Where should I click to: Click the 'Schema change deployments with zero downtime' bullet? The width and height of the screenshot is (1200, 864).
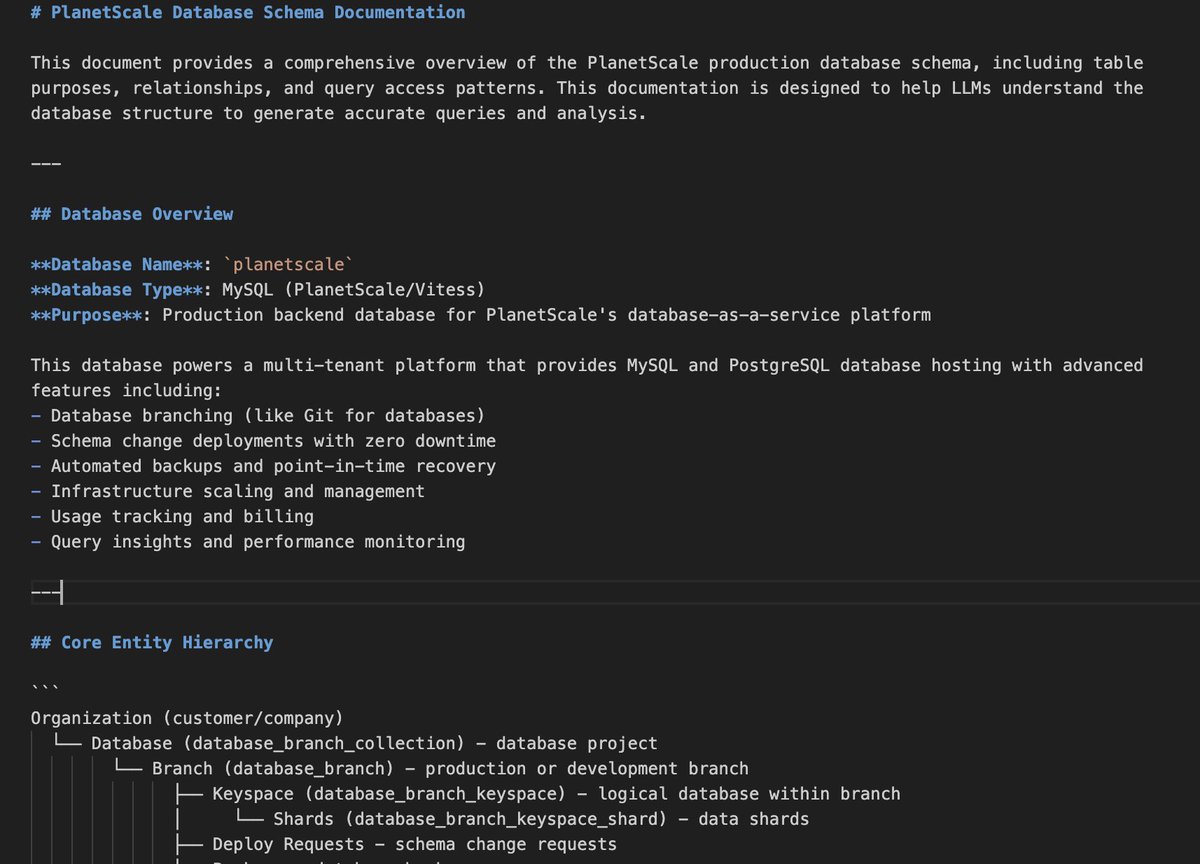tap(263, 441)
